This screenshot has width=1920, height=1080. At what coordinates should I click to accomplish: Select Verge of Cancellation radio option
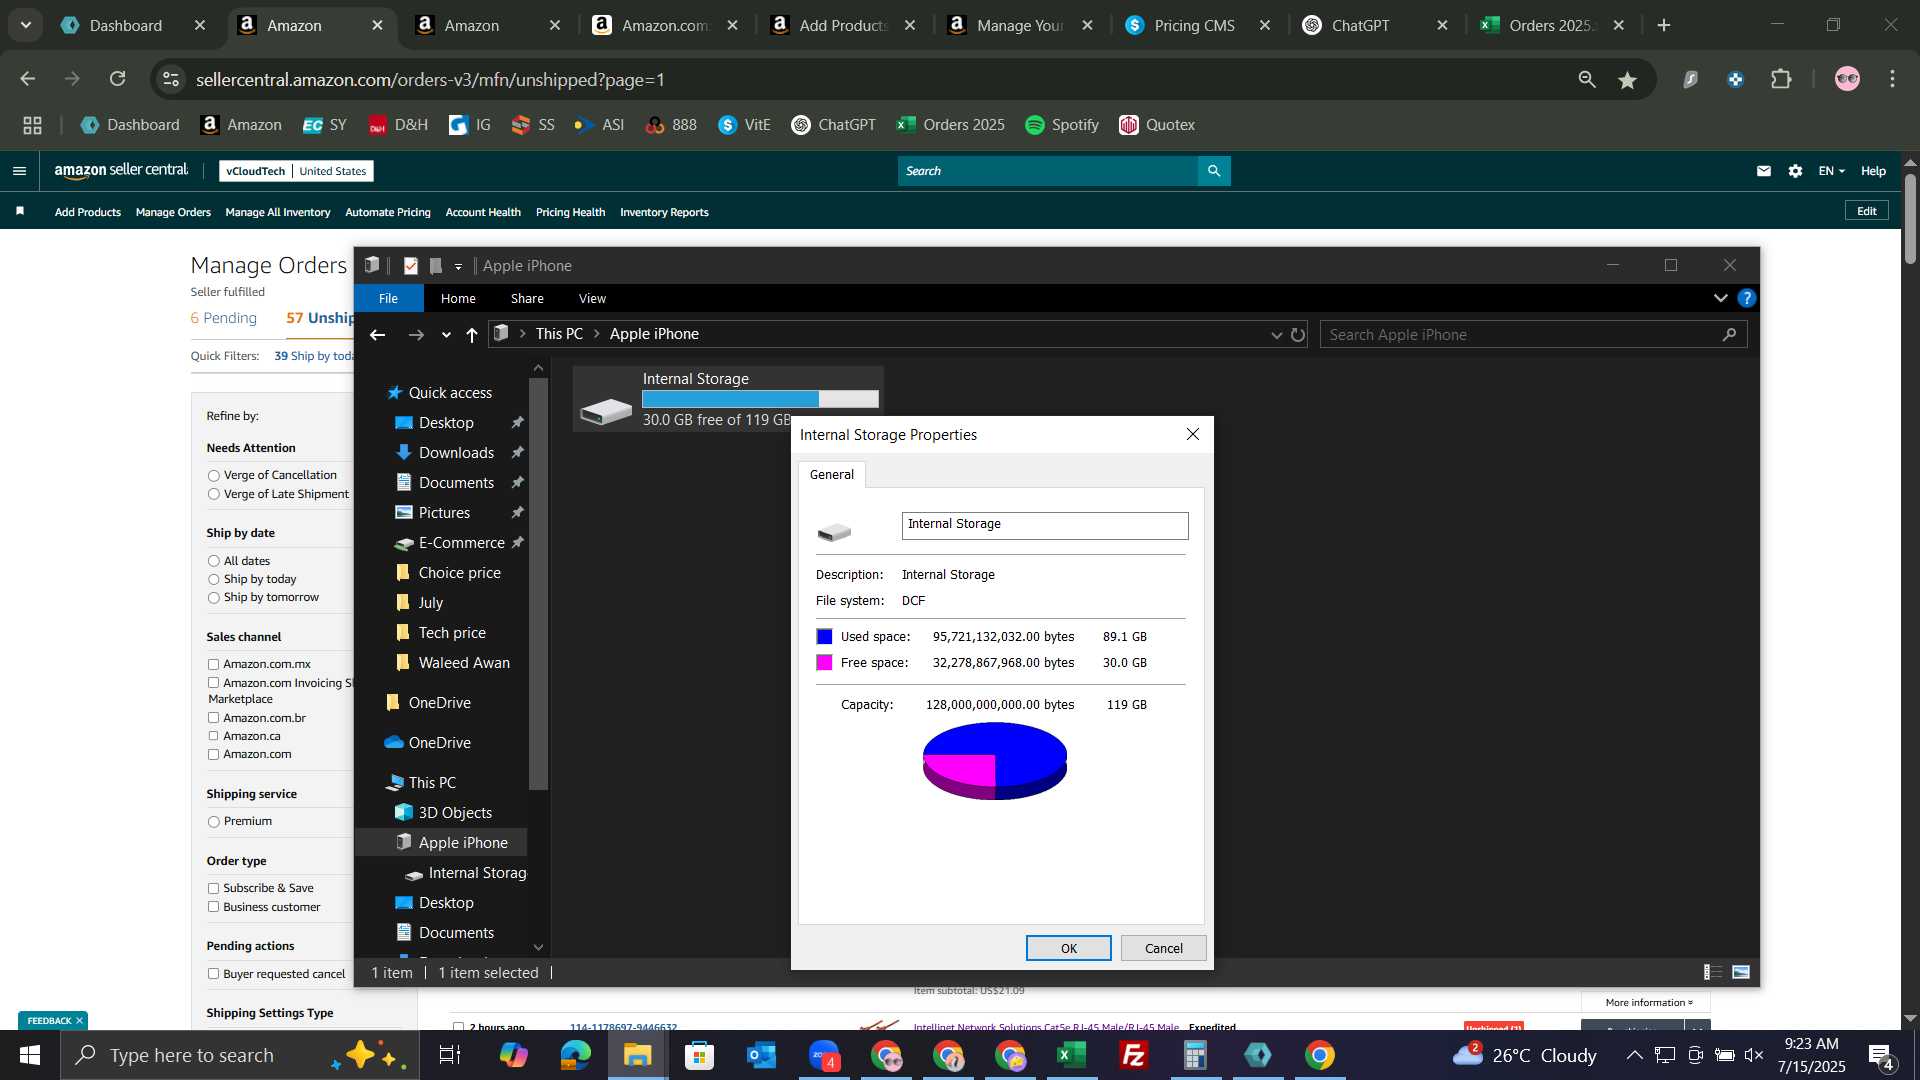pos(213,476)
